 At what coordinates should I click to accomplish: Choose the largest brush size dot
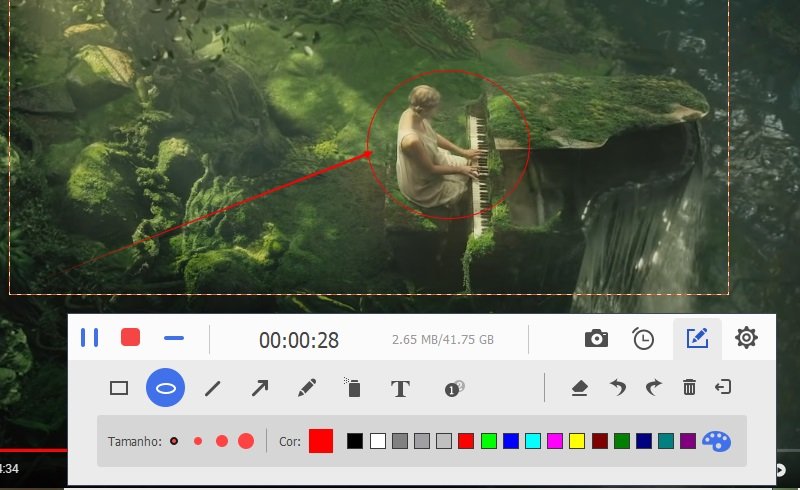coord(246,441)
